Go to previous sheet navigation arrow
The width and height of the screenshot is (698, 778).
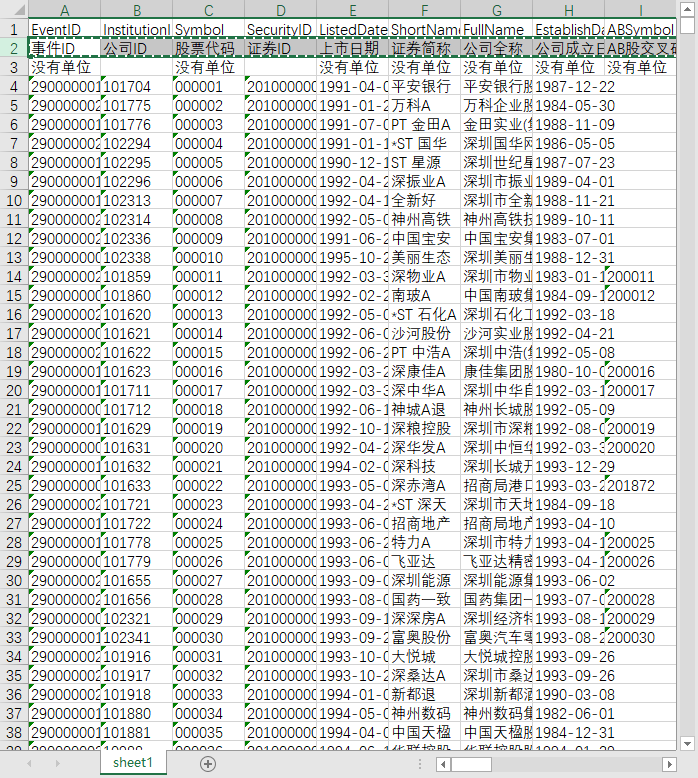(29, 764)
